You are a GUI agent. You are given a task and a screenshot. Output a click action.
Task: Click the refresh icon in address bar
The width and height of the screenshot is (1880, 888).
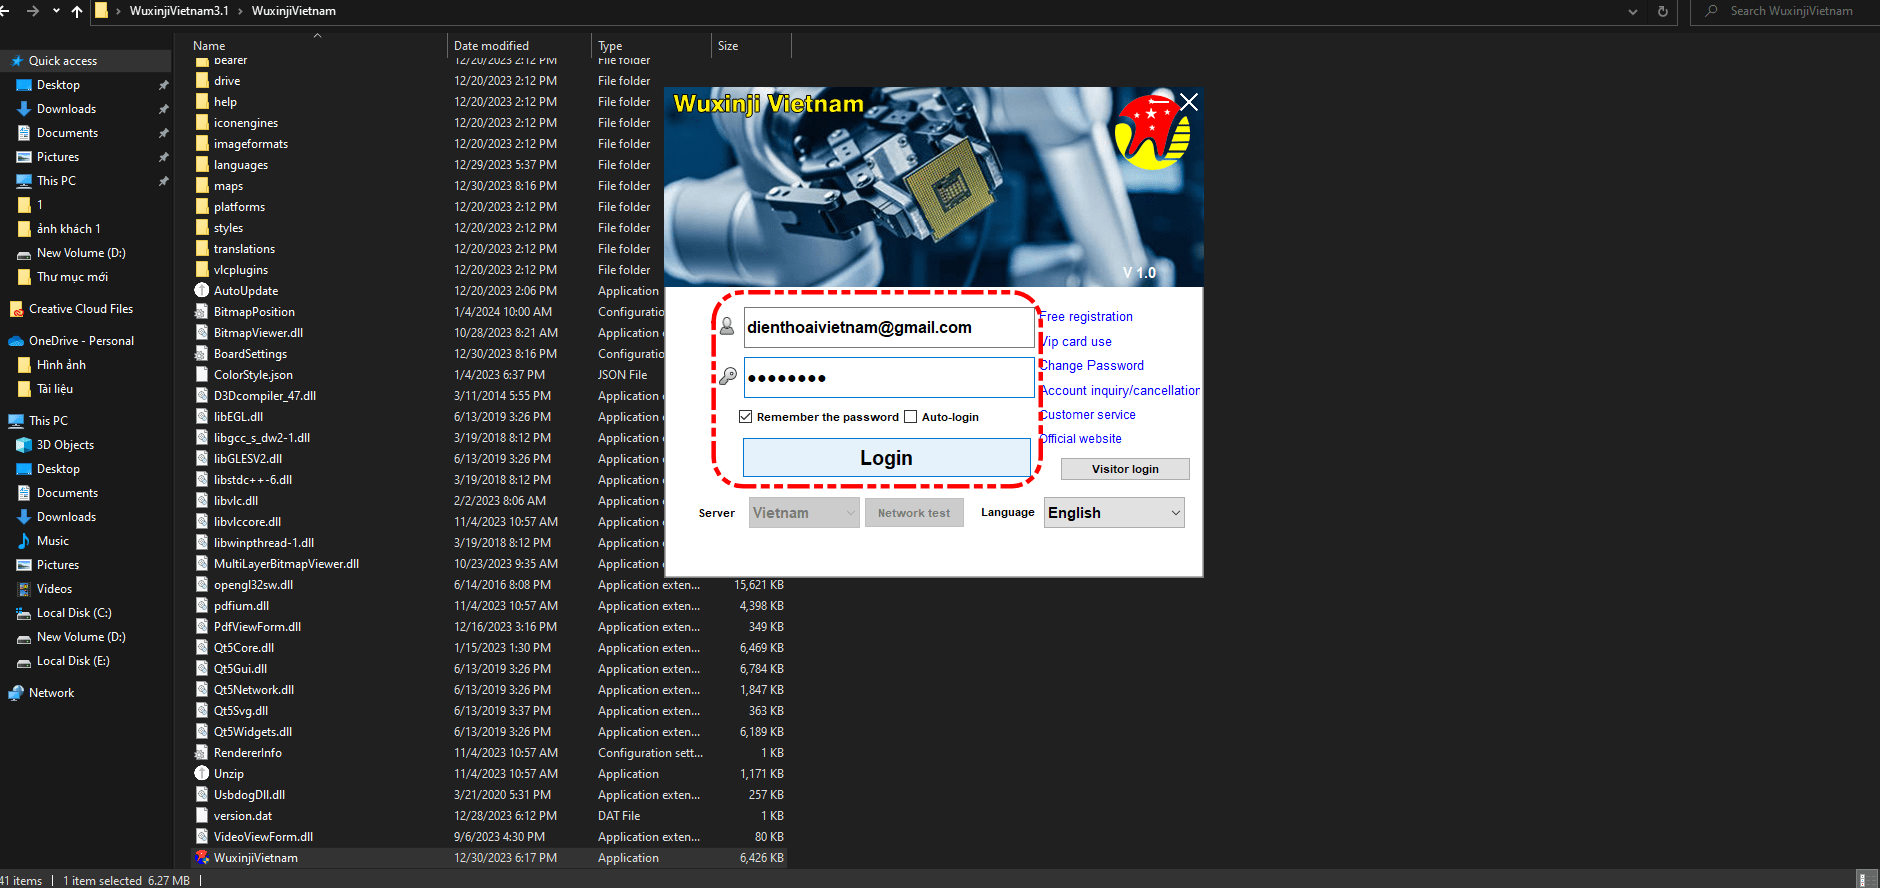(x=1662, y=11)
